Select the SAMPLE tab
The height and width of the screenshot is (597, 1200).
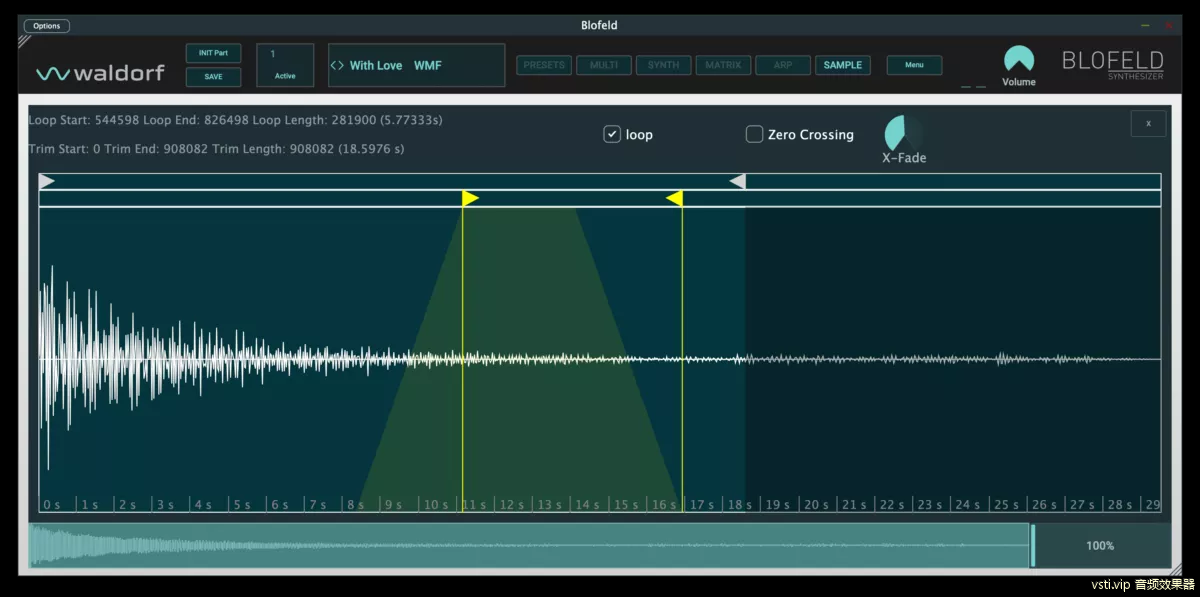(843, 65)
